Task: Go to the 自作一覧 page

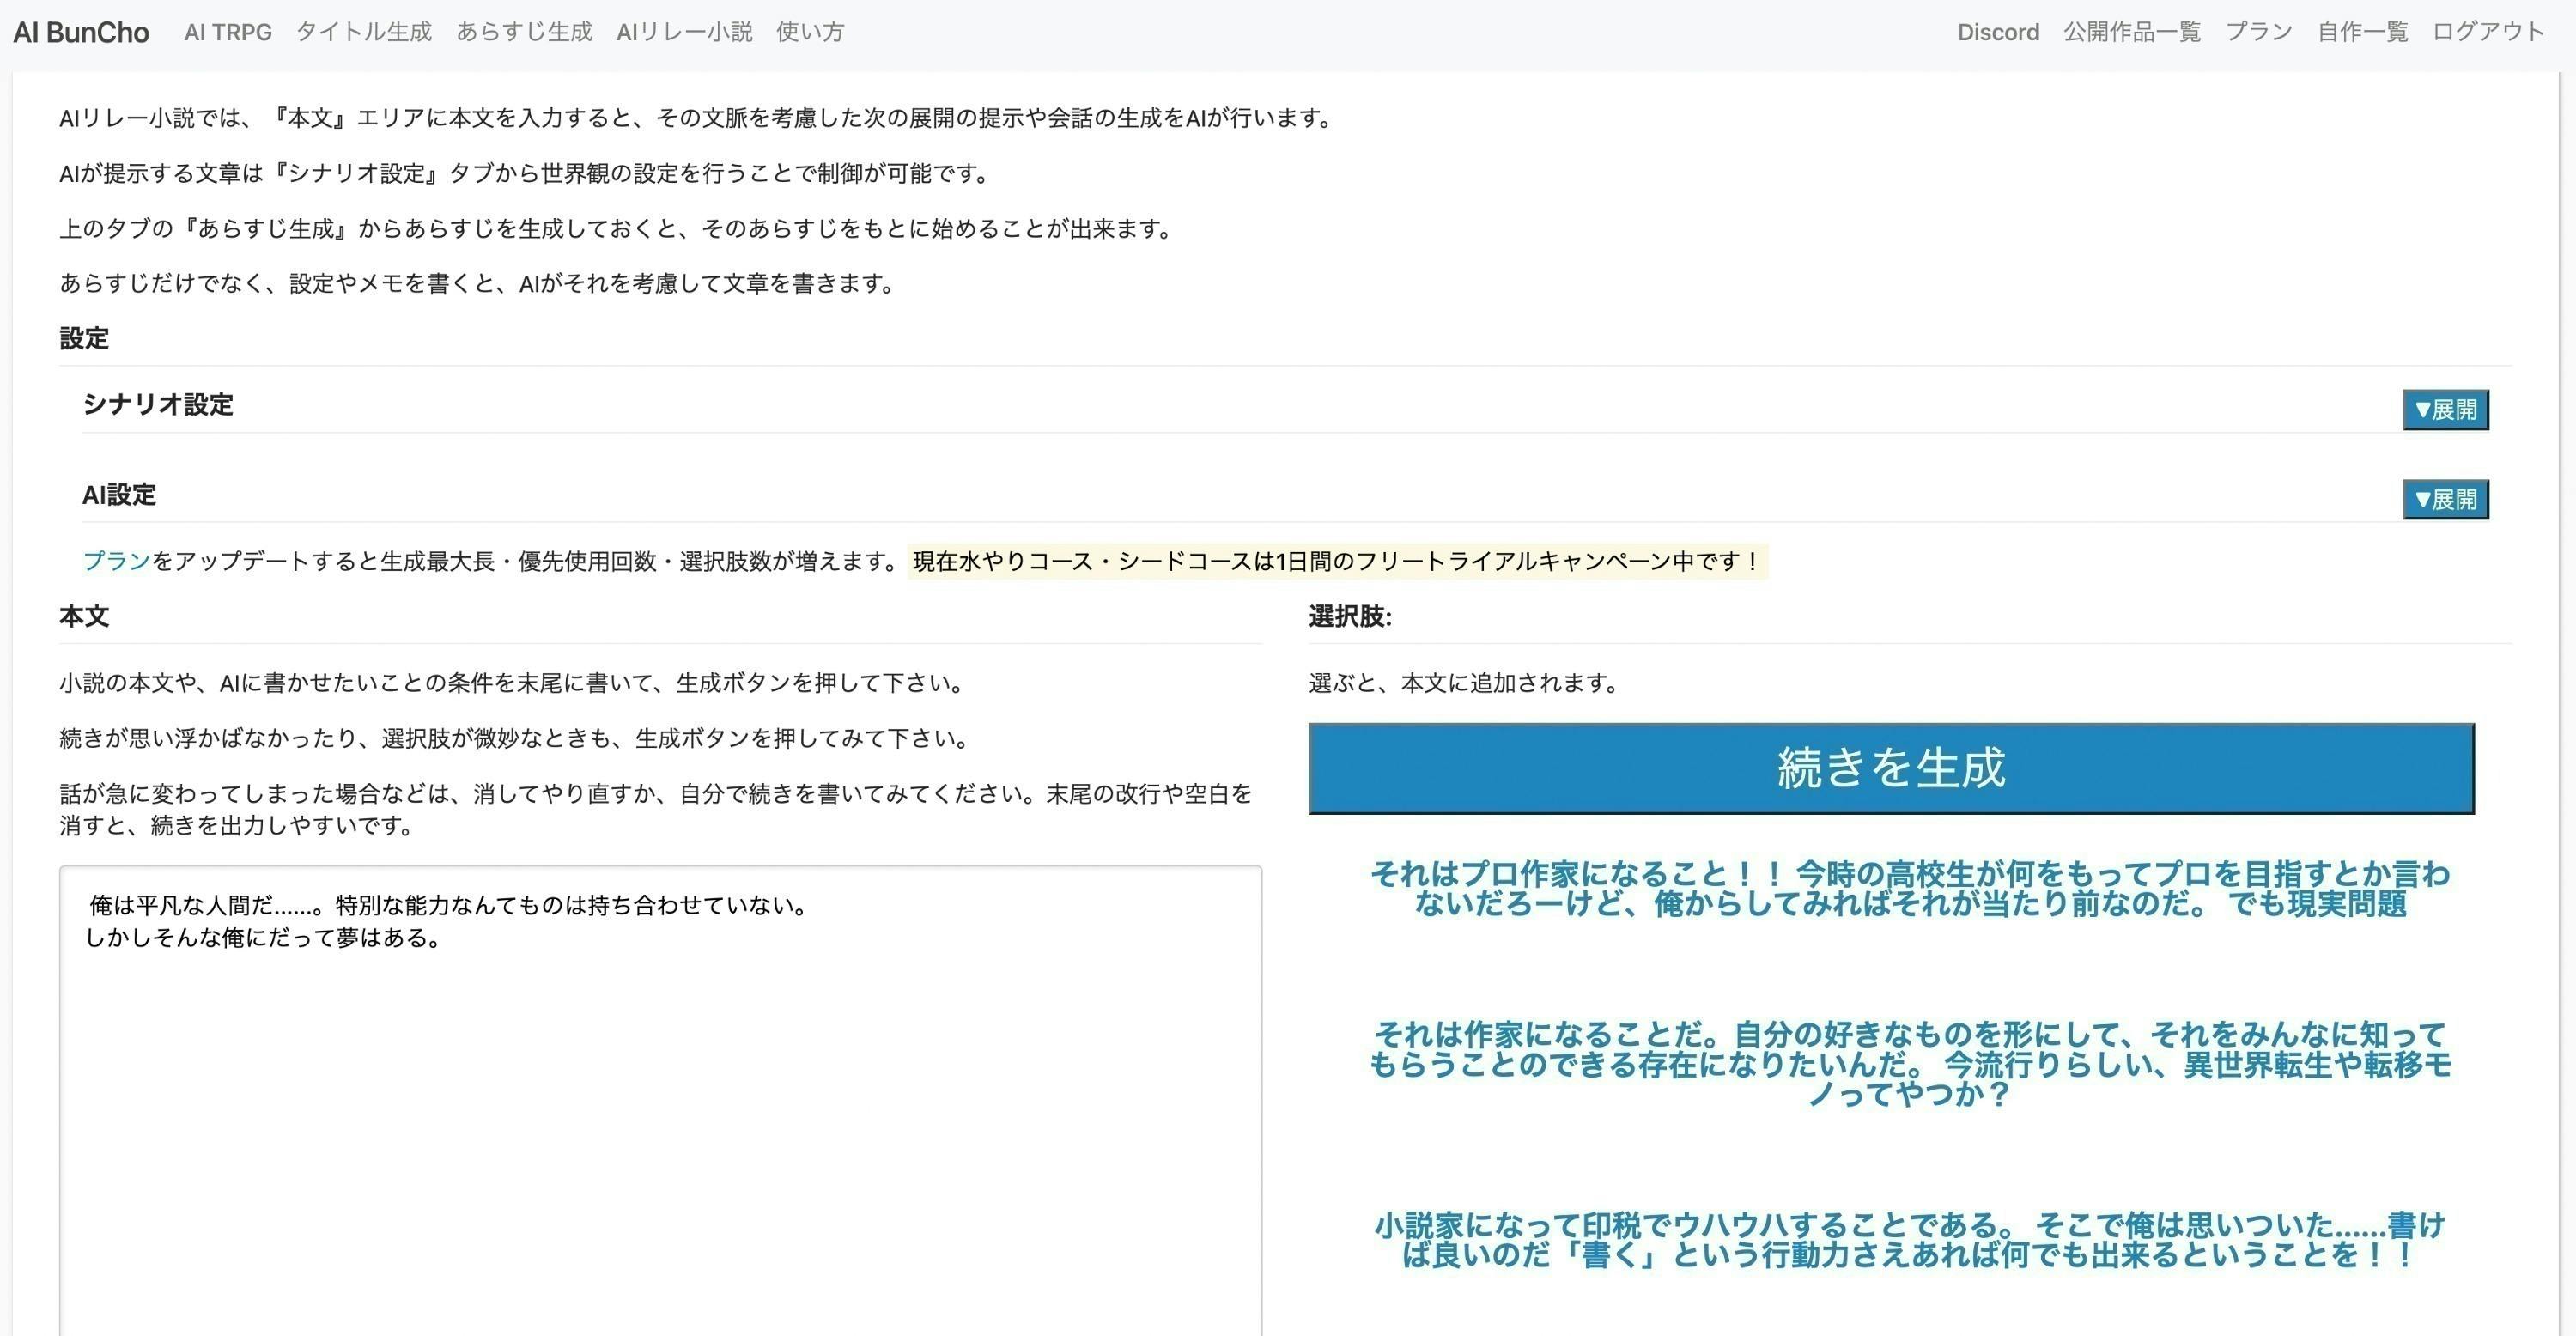Action: point(2362,32)
